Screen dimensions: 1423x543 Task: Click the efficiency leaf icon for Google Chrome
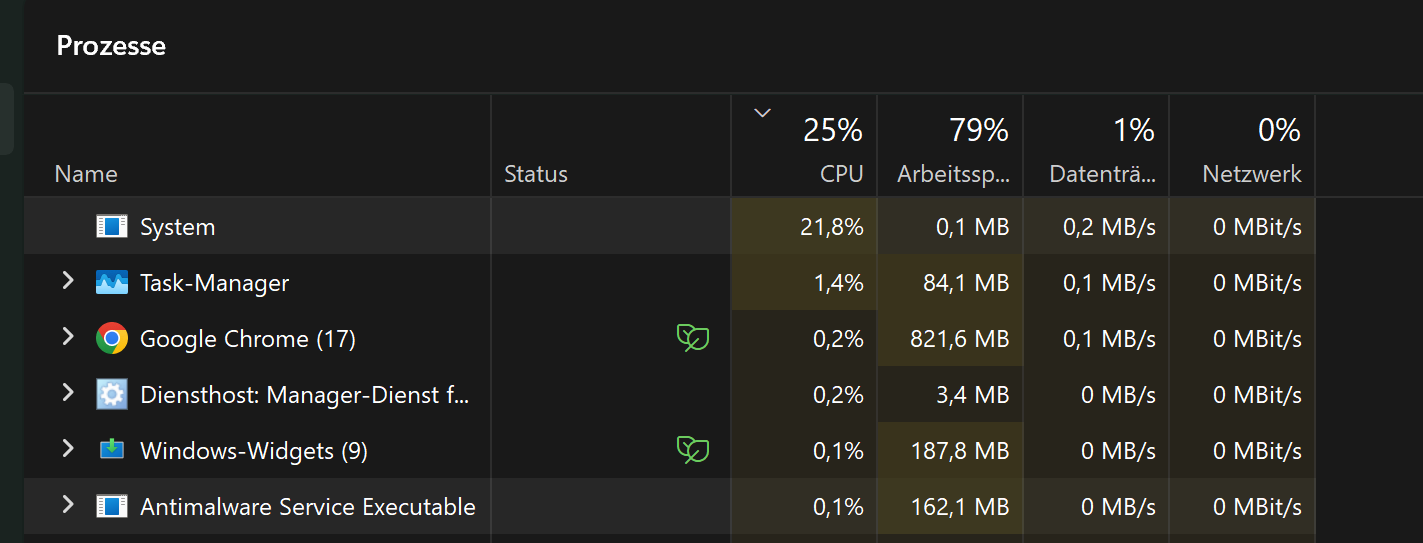tap(692, 339)
